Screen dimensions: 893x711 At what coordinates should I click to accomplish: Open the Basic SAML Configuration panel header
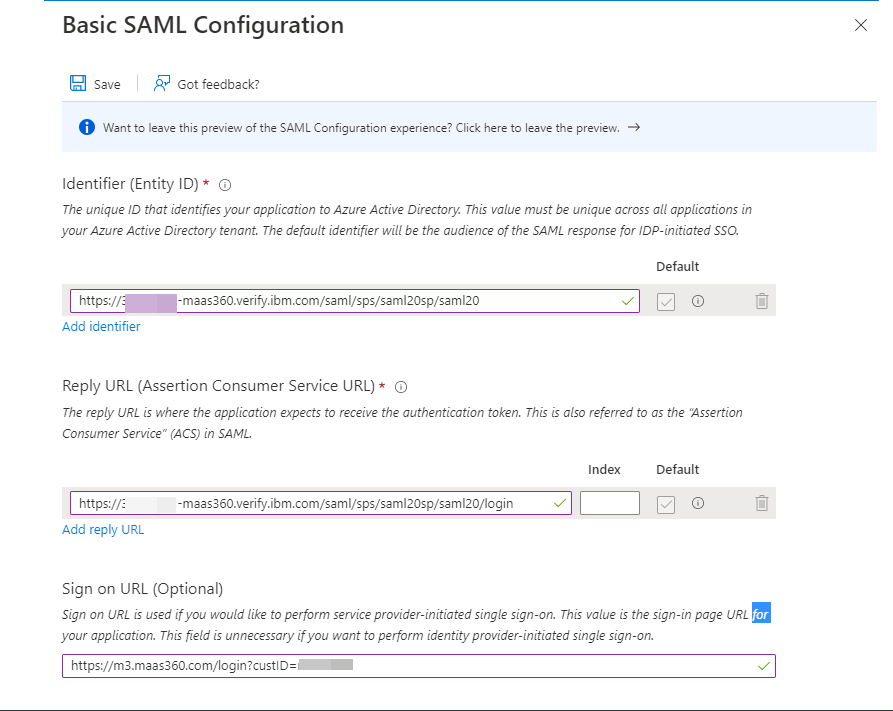coord(202,25)
